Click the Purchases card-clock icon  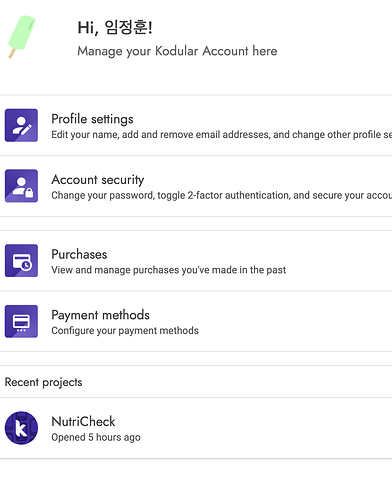click(21, 261)
